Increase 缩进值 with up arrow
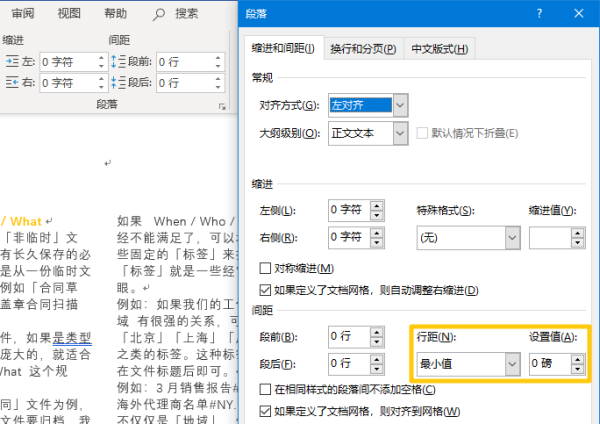The width and height of the screenshot is (600, 424). 578,233
